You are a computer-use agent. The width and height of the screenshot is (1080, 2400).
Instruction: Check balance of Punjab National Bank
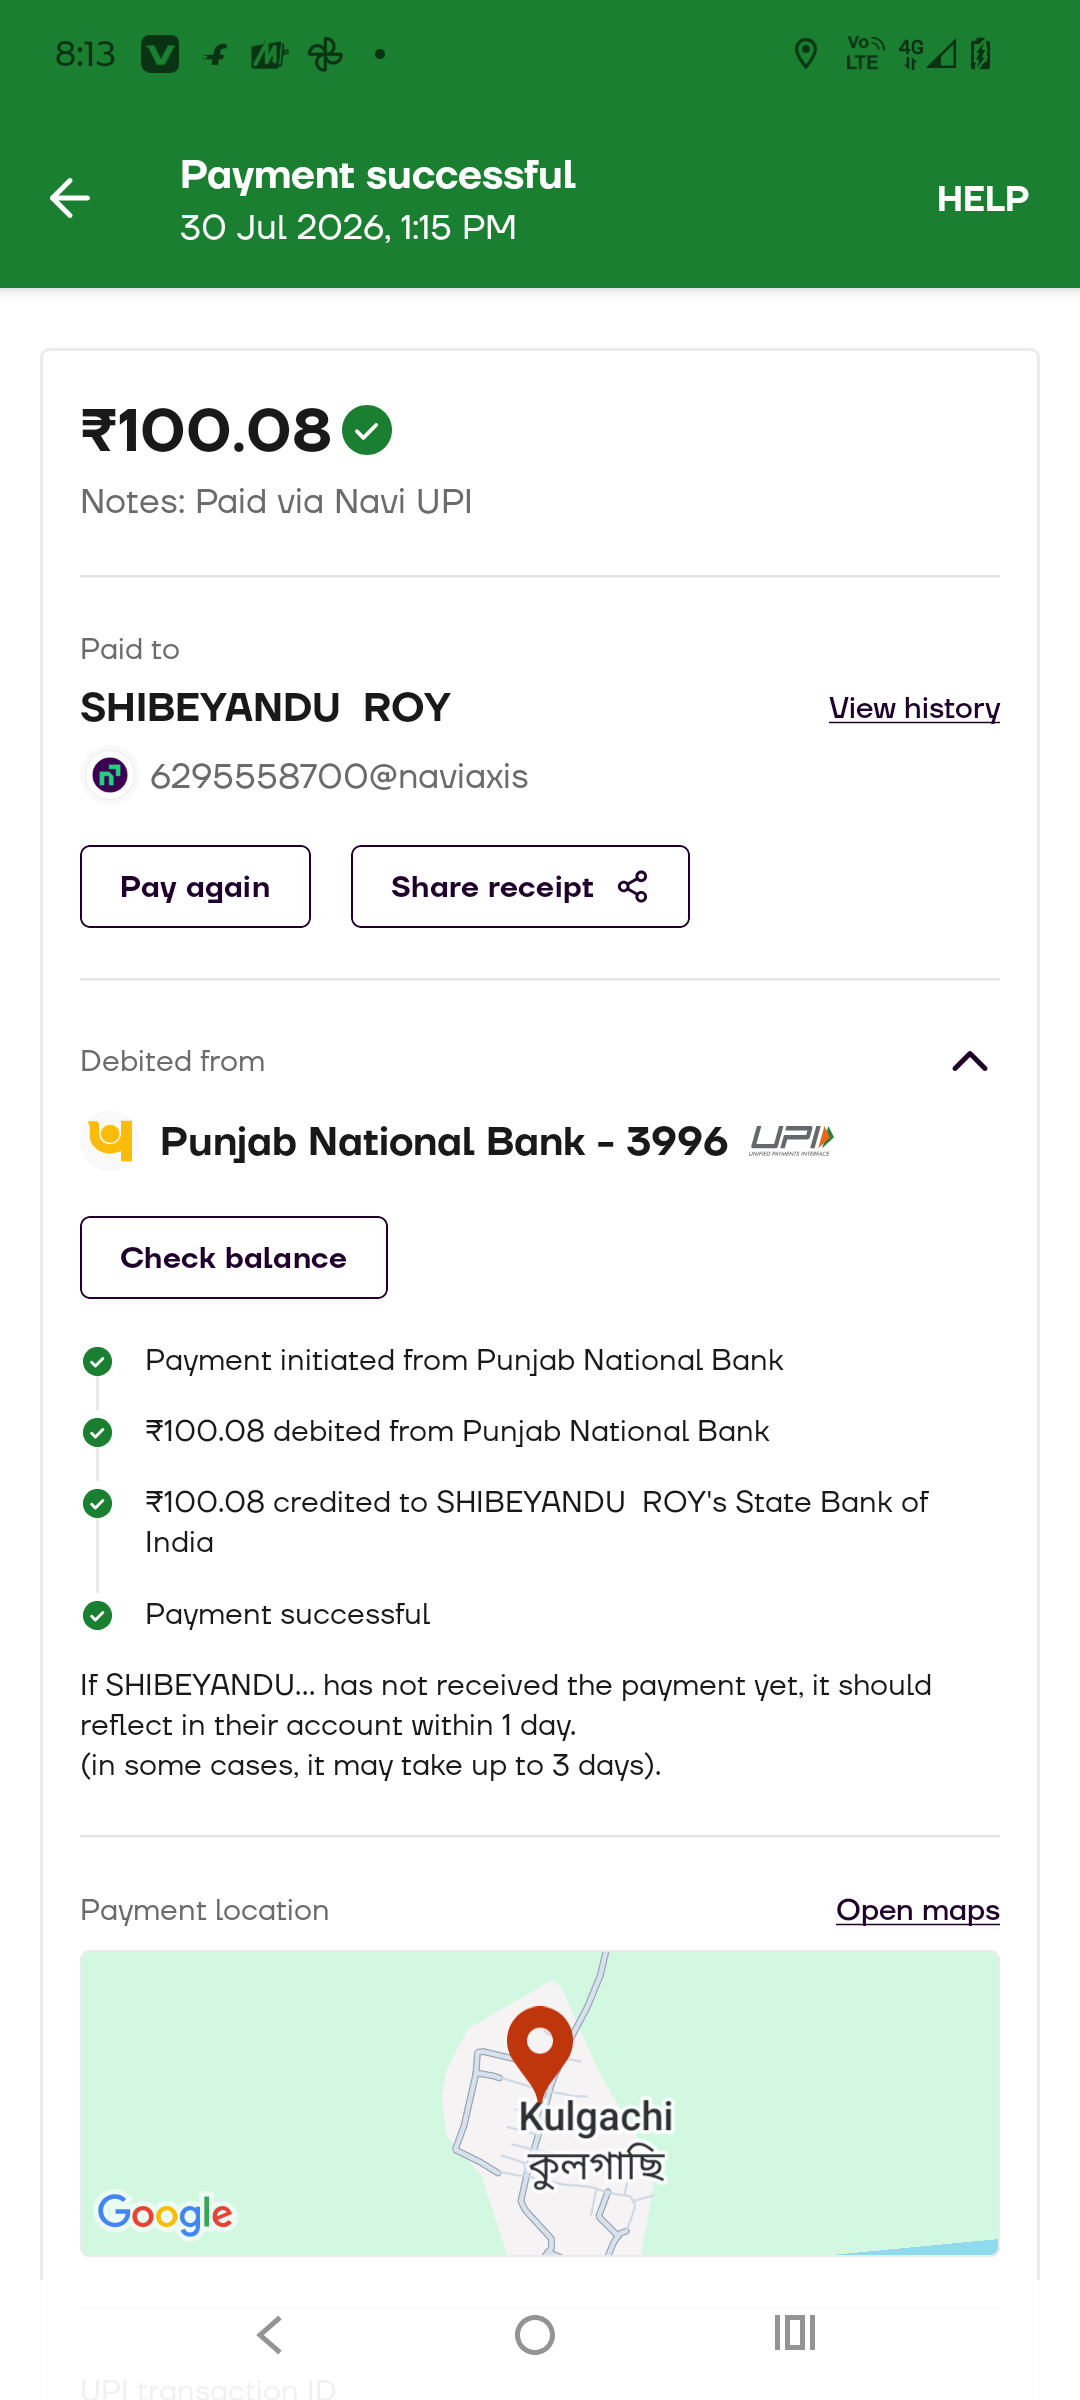[234, 1258]
